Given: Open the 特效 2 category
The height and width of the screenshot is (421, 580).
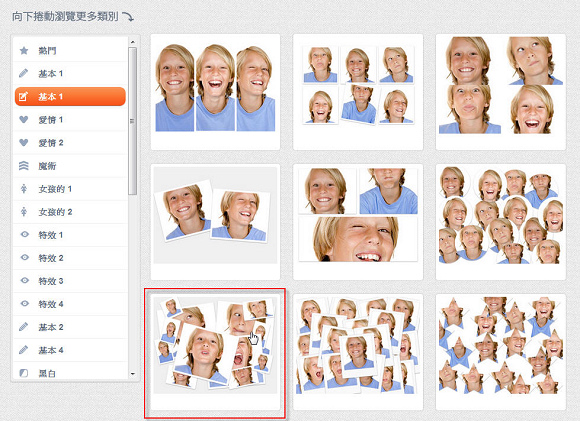Looking at the screenshot, I should tap(70, 258).
